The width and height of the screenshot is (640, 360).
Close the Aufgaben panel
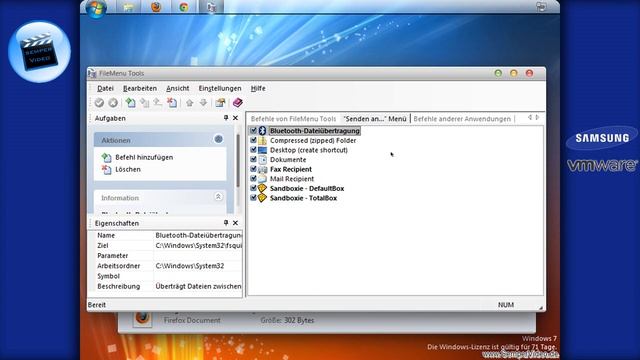[x=236, y=118]
